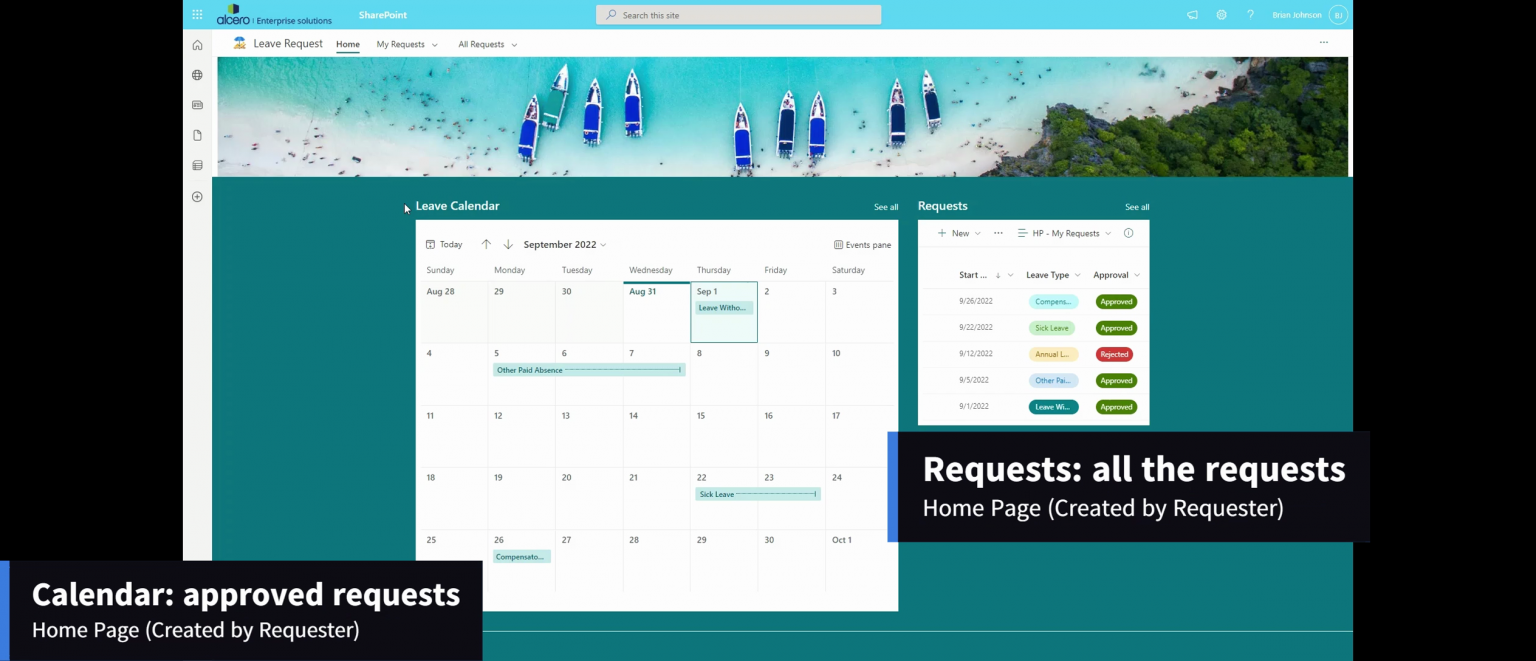
Task: Toggle the Events pane in Leave Calendar
Action: (861, 244)
